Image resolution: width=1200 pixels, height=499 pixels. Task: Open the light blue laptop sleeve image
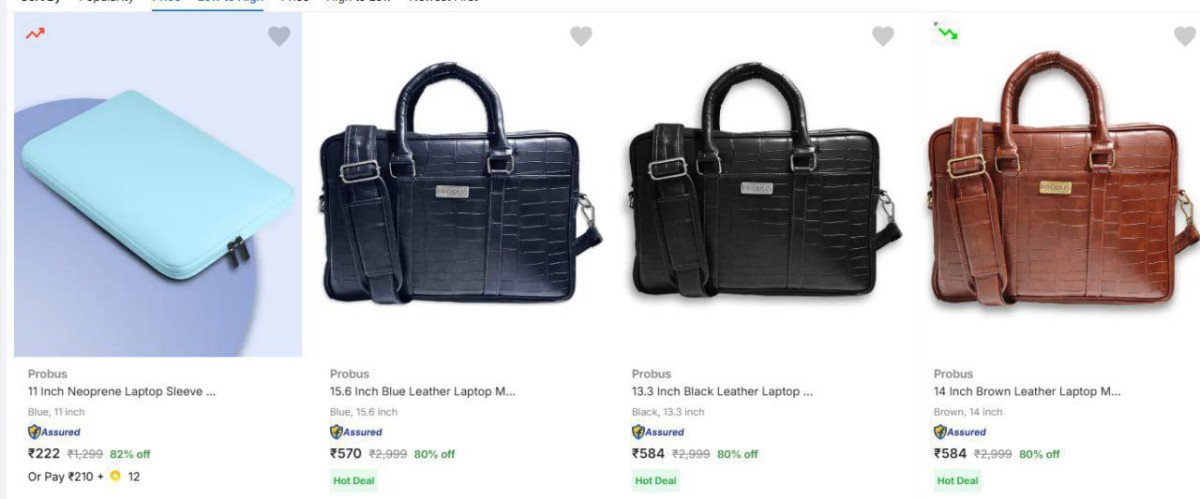[158, 186]
